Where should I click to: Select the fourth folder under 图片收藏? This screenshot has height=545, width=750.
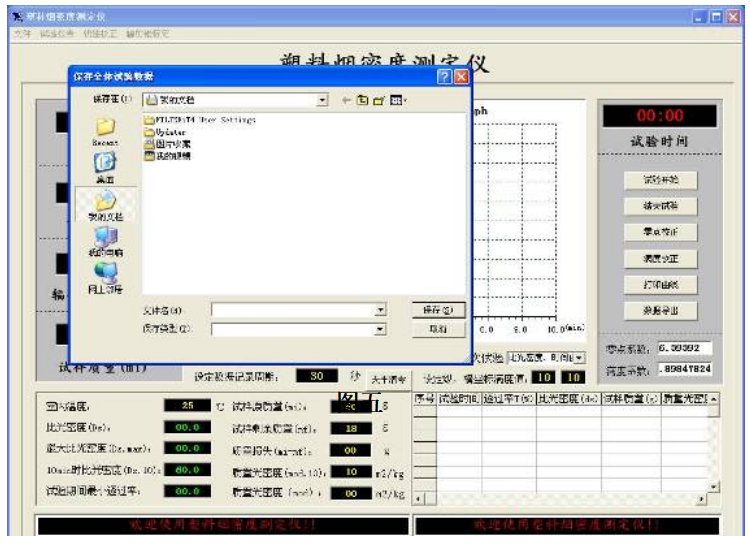click(x=167, y=156)
